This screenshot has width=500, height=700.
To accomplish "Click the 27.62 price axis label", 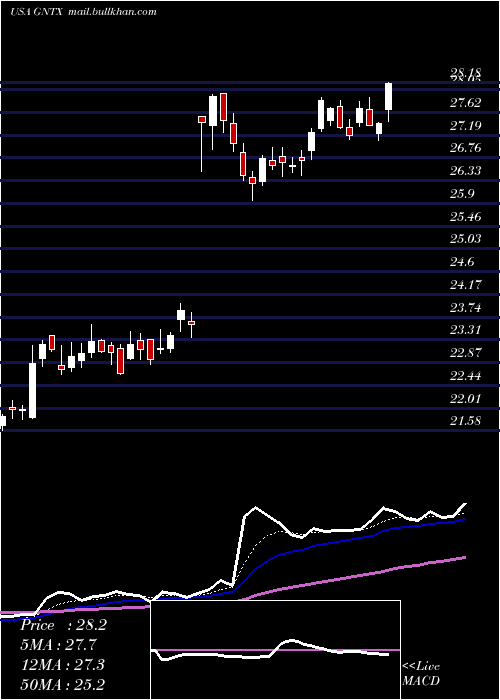I will tap(466, 103).
